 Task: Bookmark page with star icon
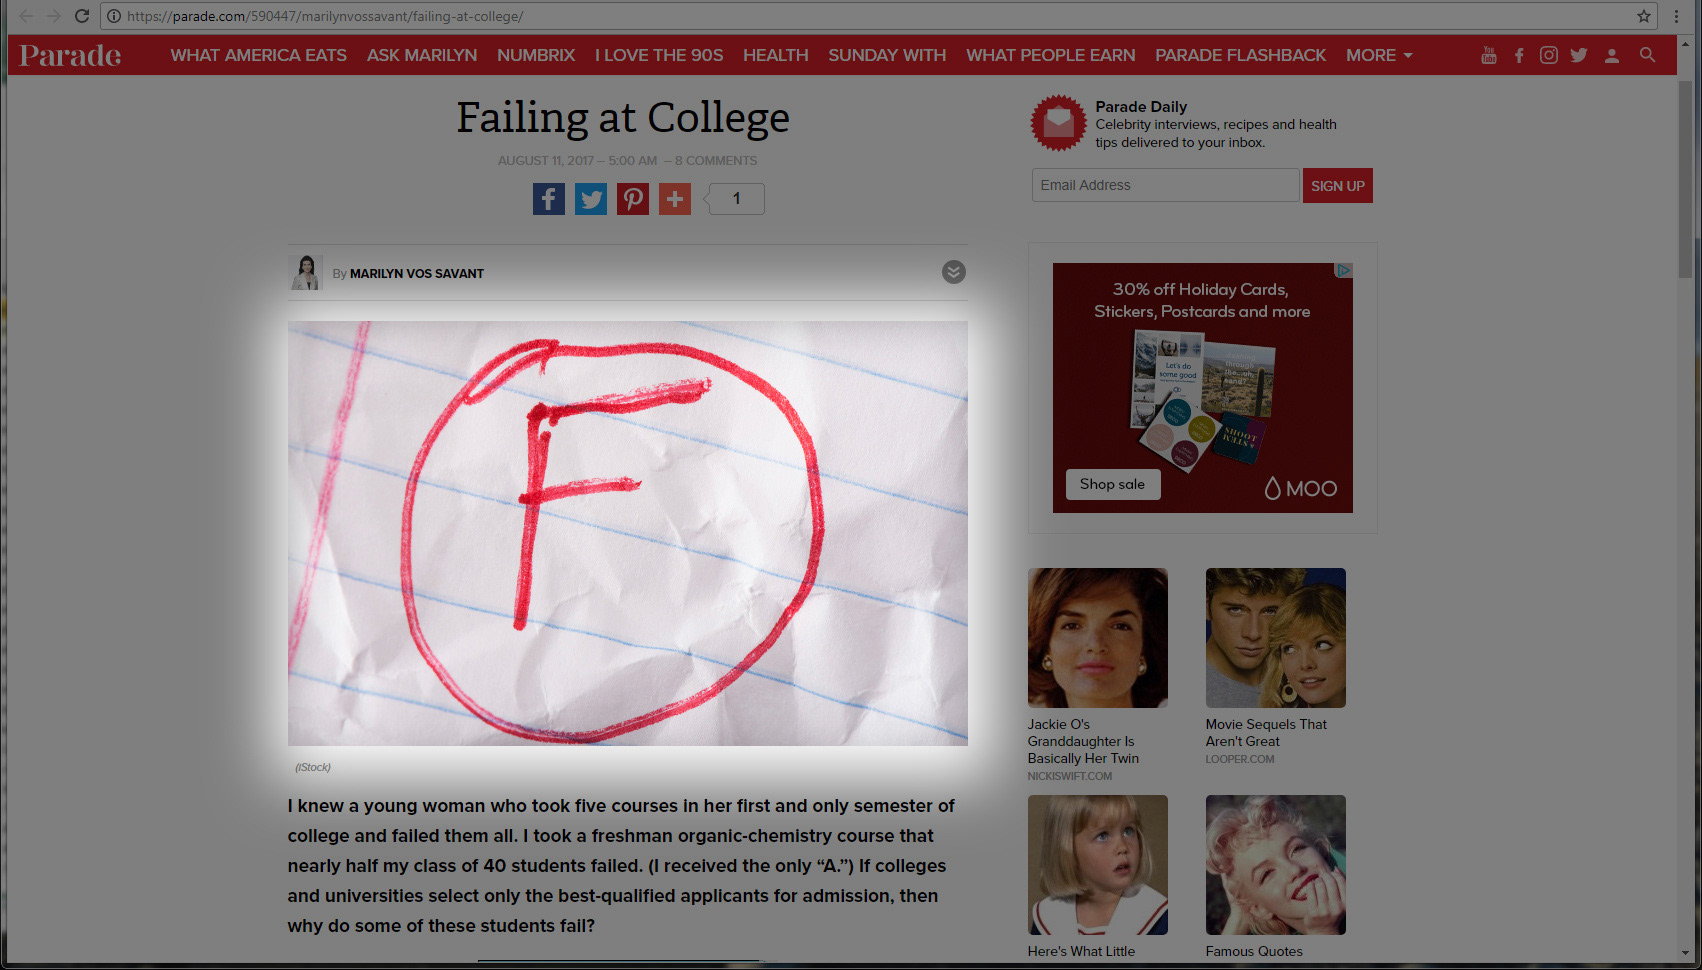(1643, 16)
